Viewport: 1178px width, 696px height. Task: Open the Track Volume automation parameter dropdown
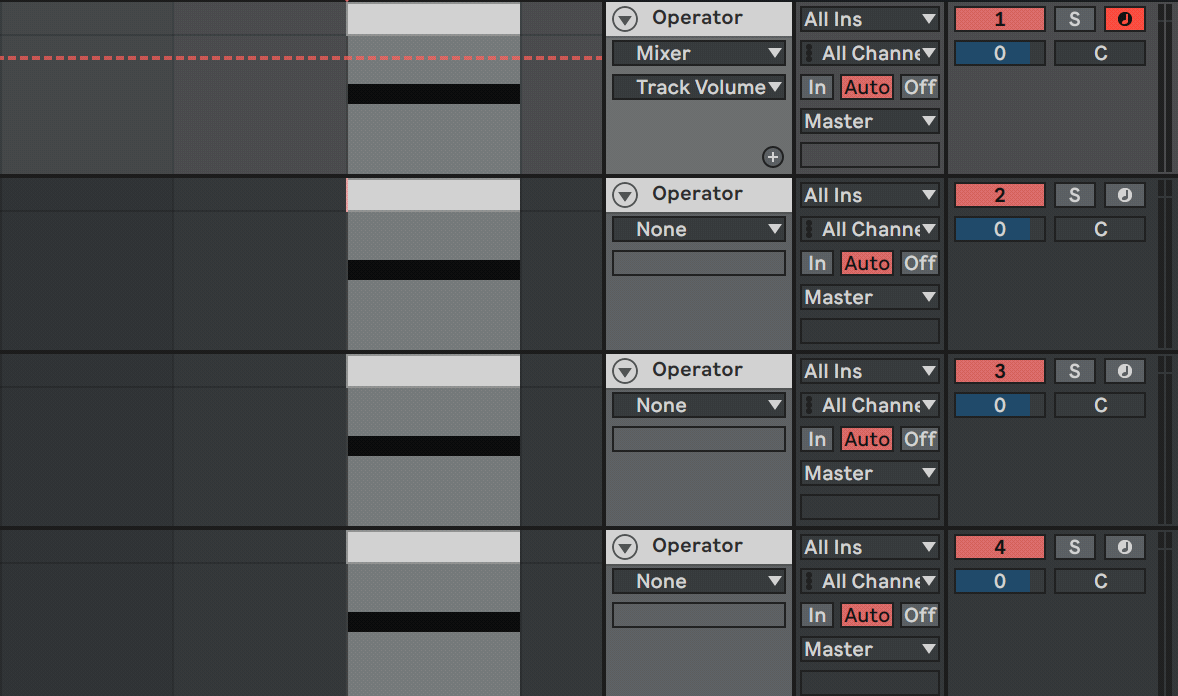699,87
